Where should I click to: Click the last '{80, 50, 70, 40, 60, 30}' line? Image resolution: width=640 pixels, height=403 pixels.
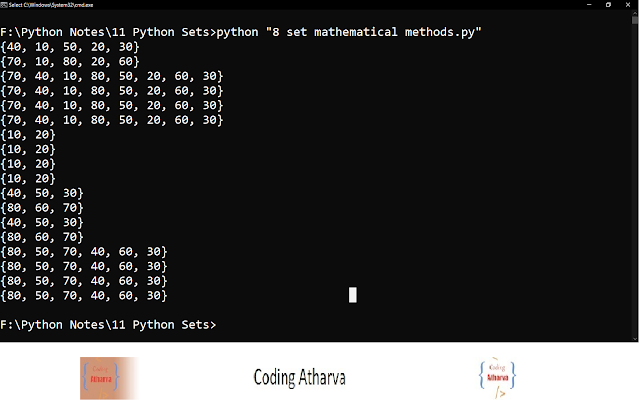pyautogui.click(x=84, y=295)
